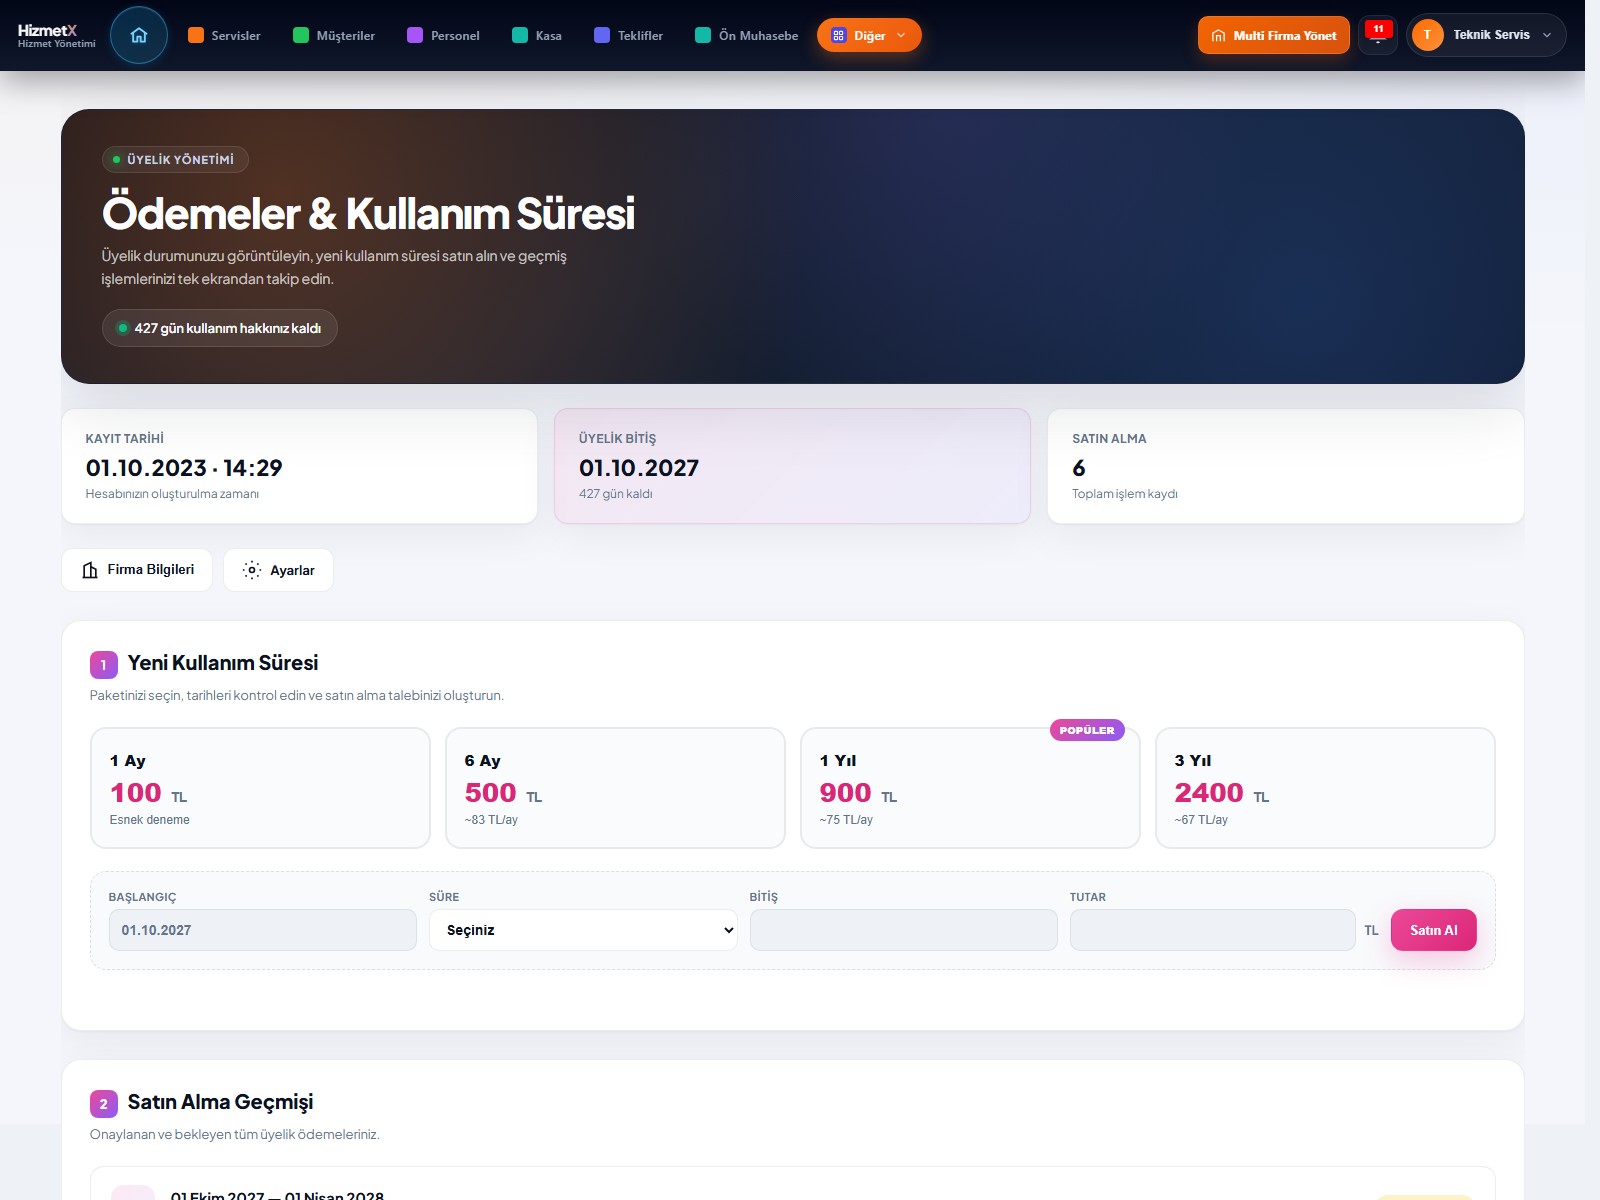
Task: Click step 2 badge beside Satın Alma Geçmişi
Action: 104,1104
